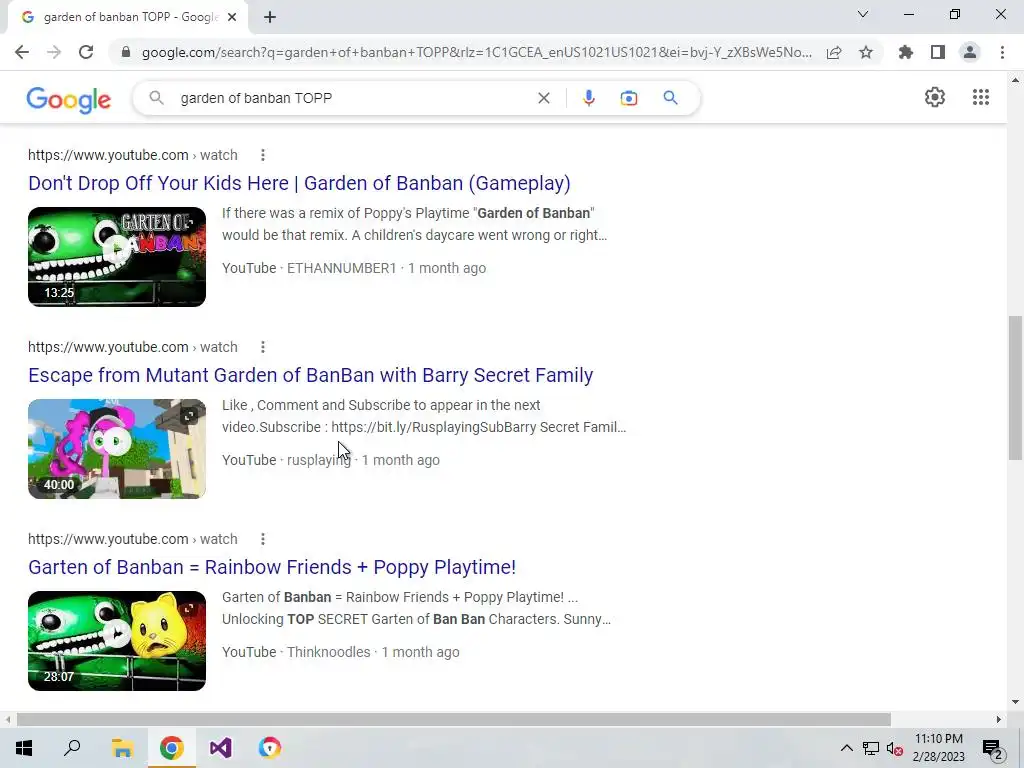Go back to the previous page
The width and height of the screenshot is (1024, 768).
(x=22, y=52)
